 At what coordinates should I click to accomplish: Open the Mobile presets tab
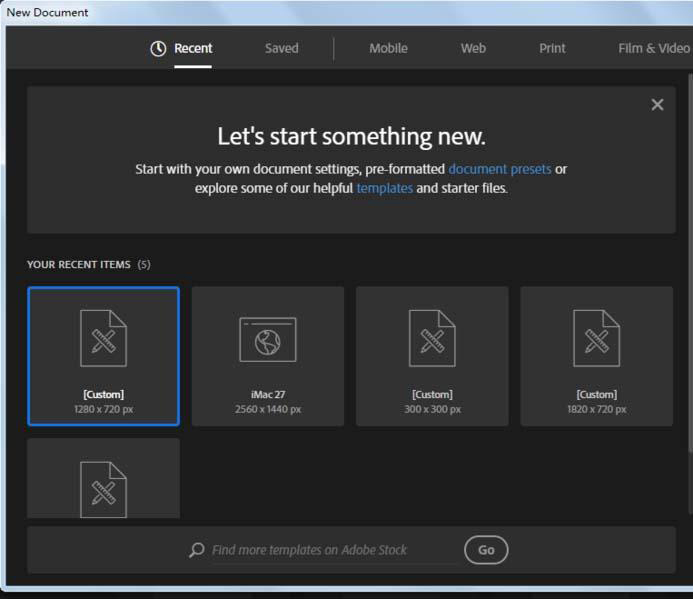(388, 48)
